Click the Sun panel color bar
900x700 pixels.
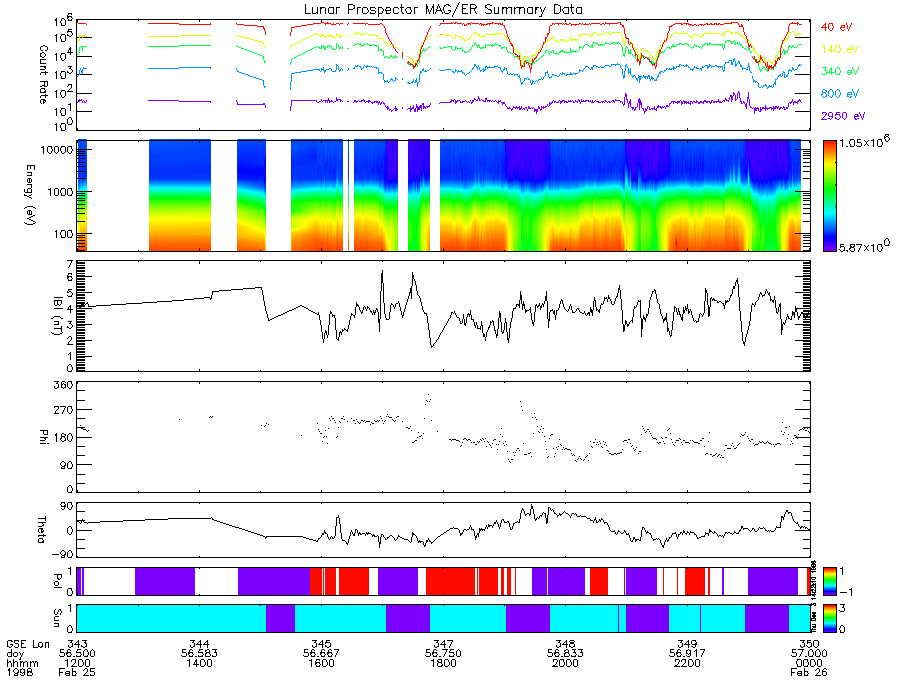click(x=829, y=618)
